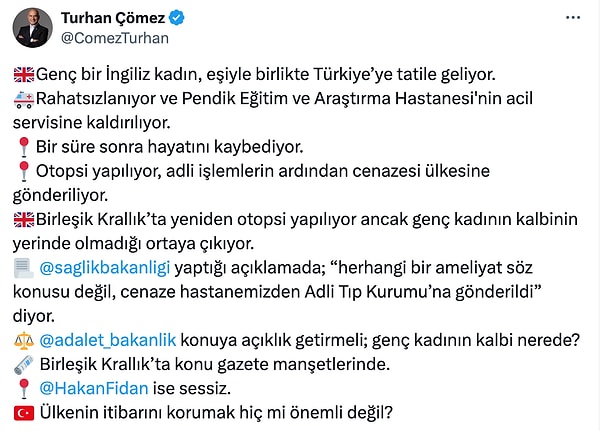
Task: Open the @ComezTurhan handle
Action: [x=115, y=38]
